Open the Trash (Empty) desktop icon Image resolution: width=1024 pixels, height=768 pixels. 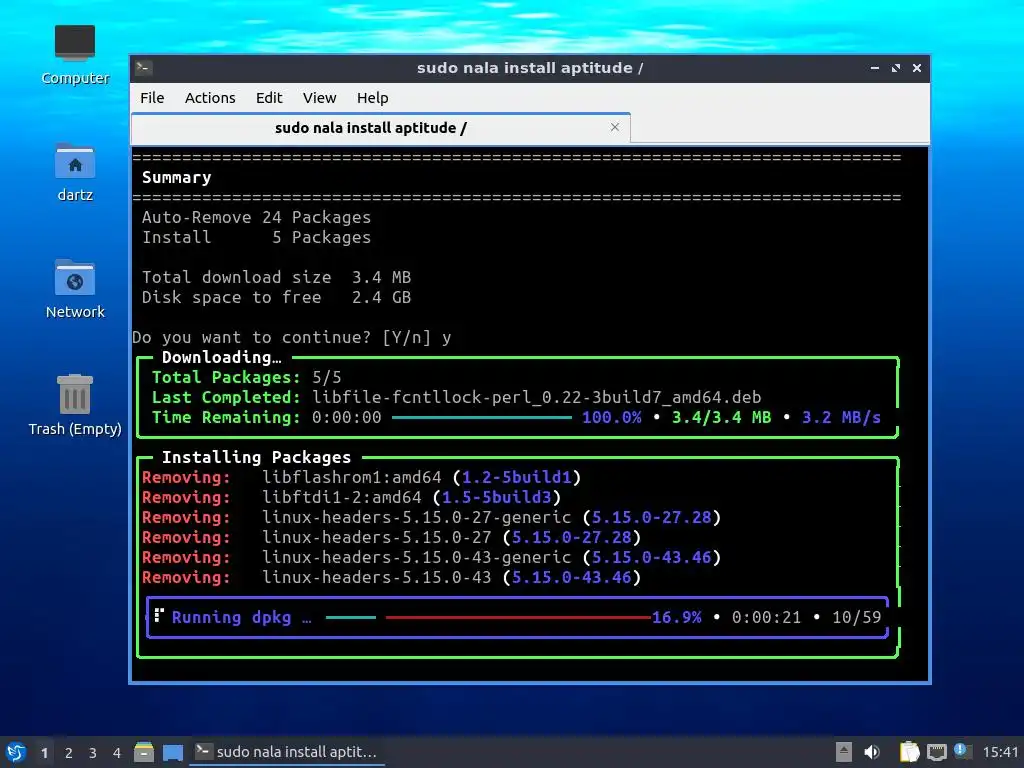tap(75, 405)
